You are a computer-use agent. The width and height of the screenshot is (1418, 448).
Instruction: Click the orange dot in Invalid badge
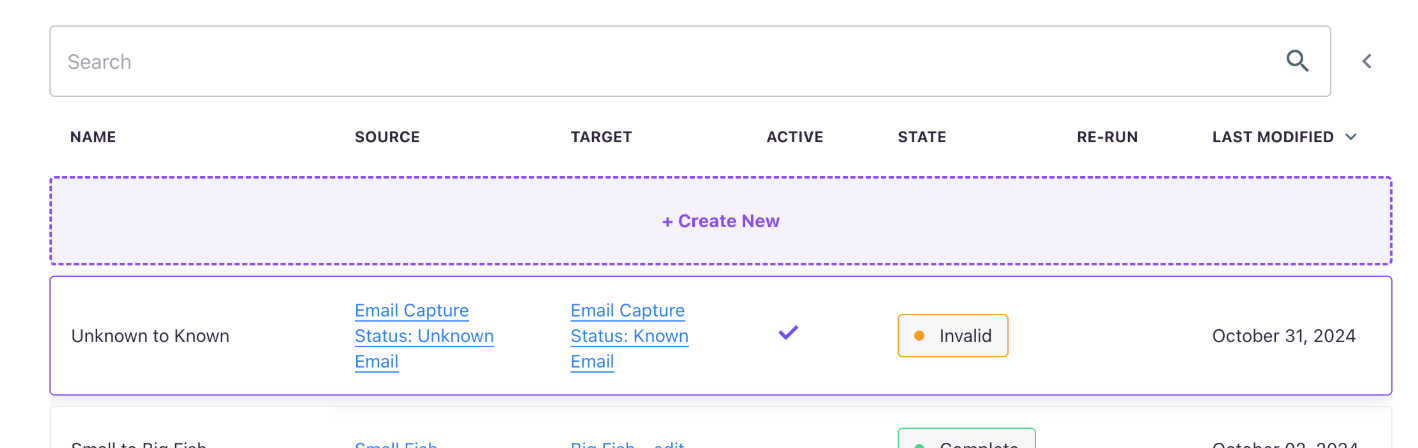(919, 336)
